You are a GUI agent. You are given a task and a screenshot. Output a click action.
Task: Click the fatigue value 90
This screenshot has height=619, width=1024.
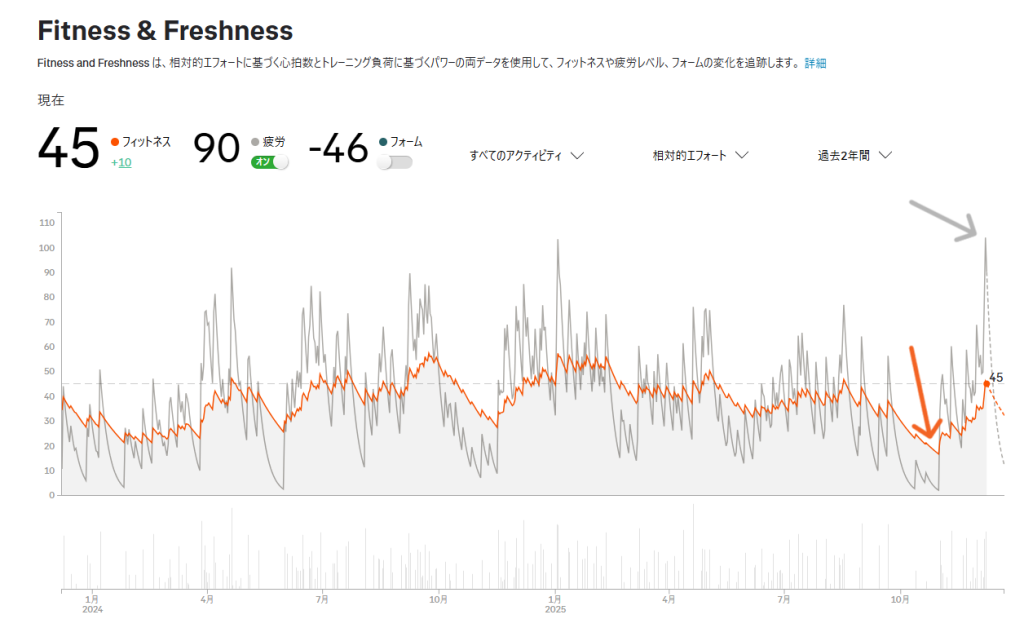[216, 149]
